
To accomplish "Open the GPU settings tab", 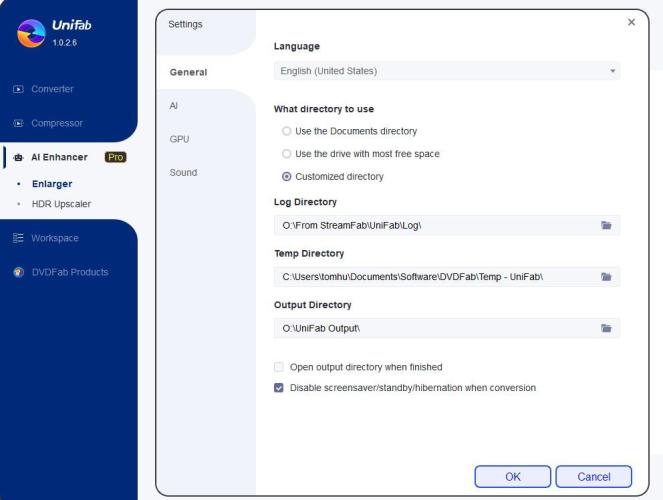I will click(x=179, y=139).
